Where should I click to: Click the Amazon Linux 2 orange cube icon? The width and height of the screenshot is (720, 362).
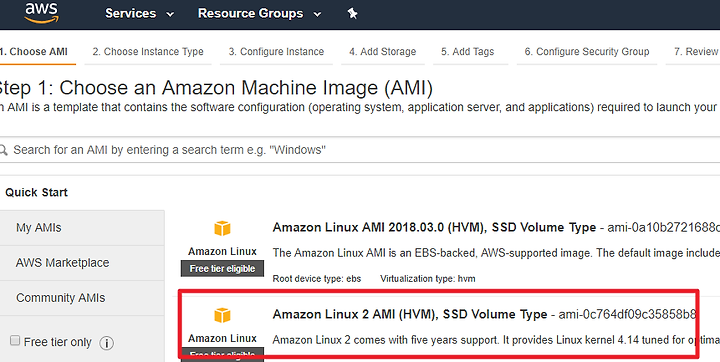(x=222, y=315)
